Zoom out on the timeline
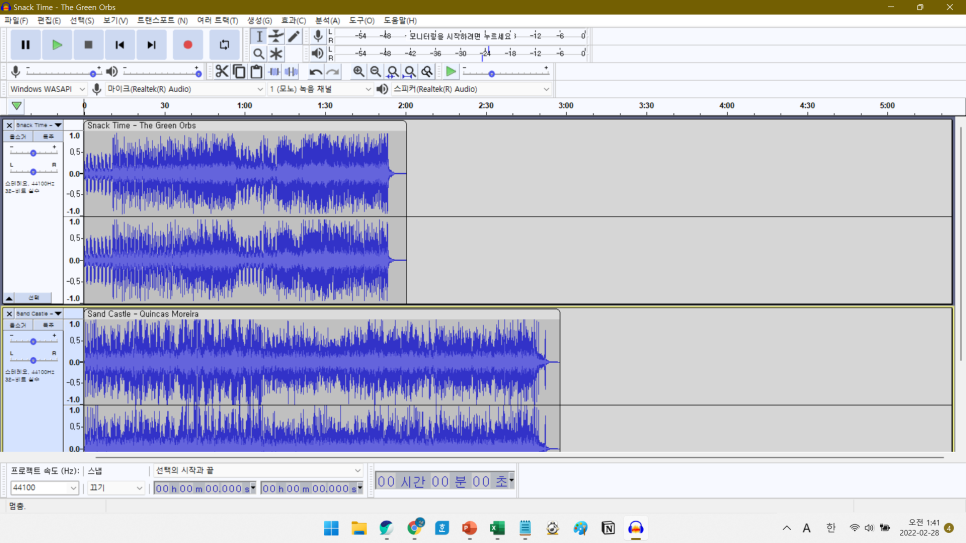Image resolution: width=966 pixels, height=543 pixels. click(x=375, y=71)
